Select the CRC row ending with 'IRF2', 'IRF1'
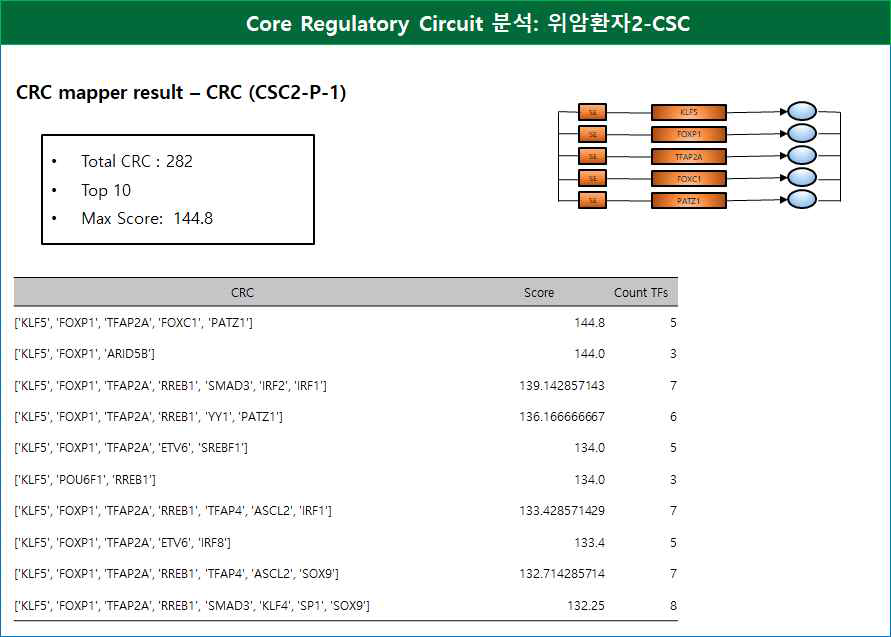This screenshot has height=637, width=891. [x=345, y=386]
